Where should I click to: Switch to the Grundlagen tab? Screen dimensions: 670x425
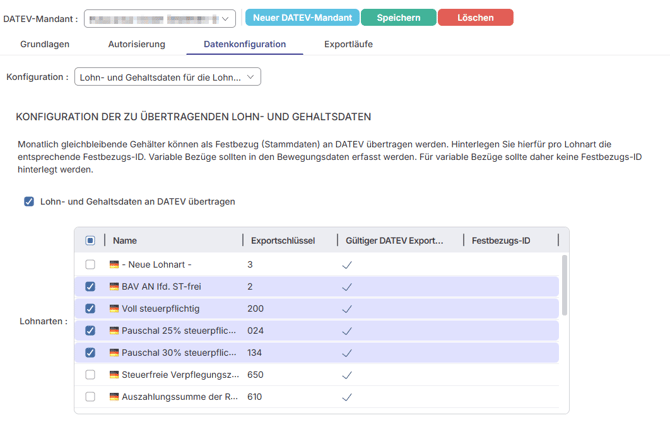pyautogui.click(x=45, y=44)
